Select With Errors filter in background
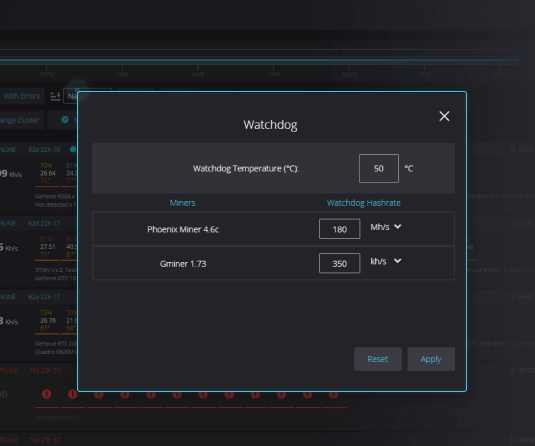 tap(22, 96)
